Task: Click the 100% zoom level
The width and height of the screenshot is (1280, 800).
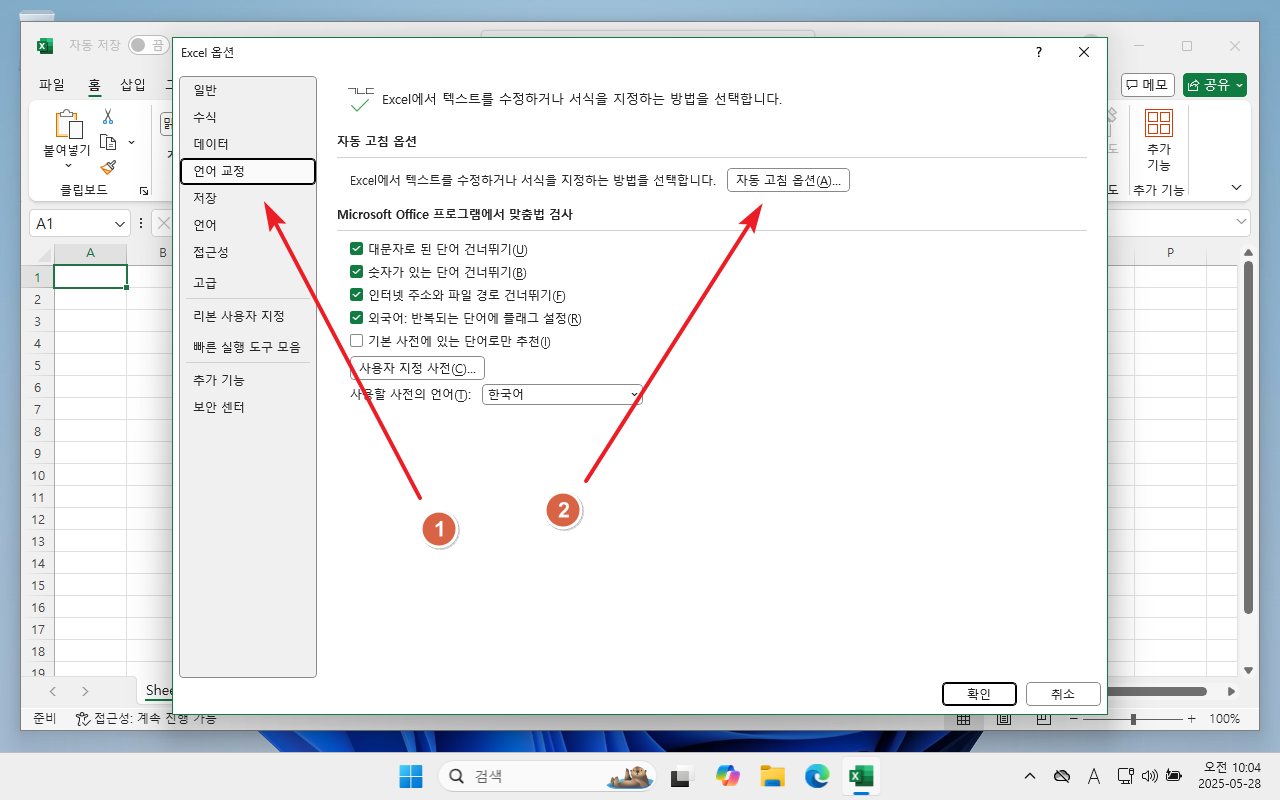Action: pyautogui.click(x=1224, y=719)
